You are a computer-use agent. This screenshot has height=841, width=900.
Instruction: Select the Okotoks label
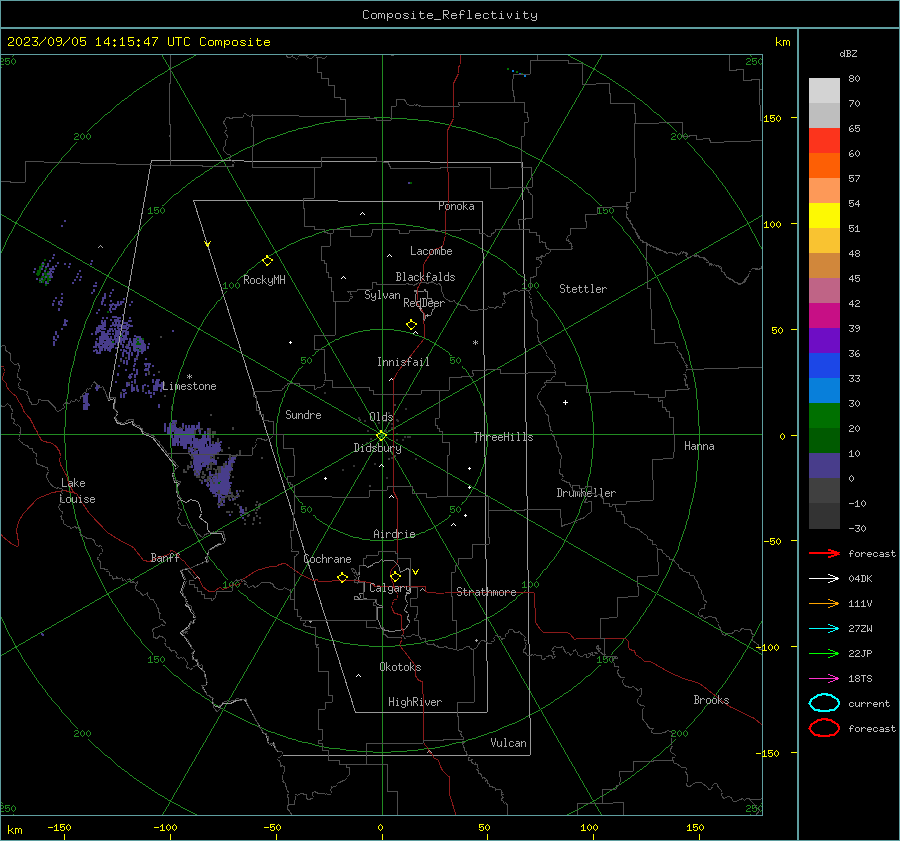[x=400, y=667]
